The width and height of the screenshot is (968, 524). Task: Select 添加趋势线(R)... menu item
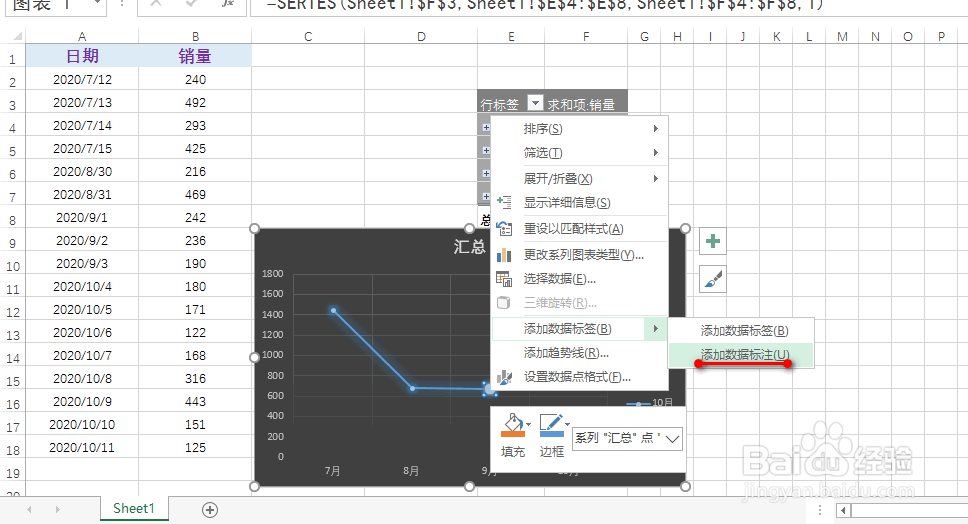click(579, 353)
